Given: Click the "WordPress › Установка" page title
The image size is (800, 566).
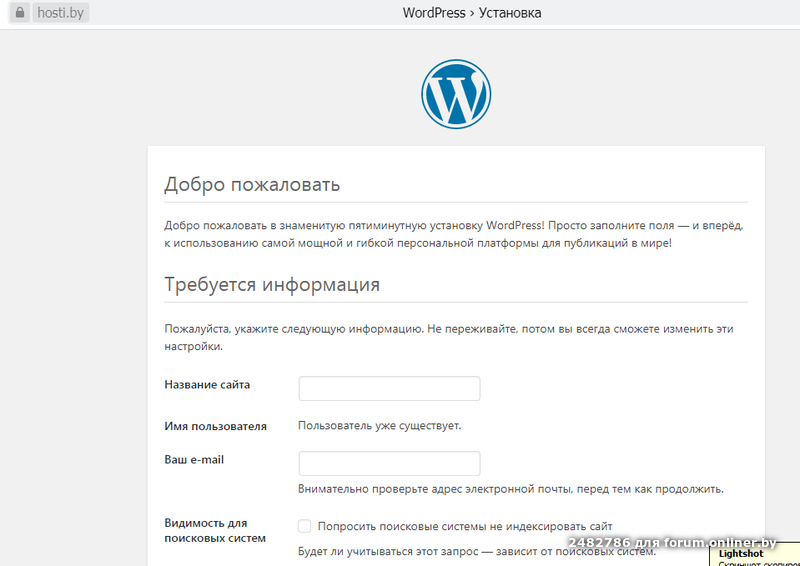Looking at the screenshot, I should click(x=472, y=13).
